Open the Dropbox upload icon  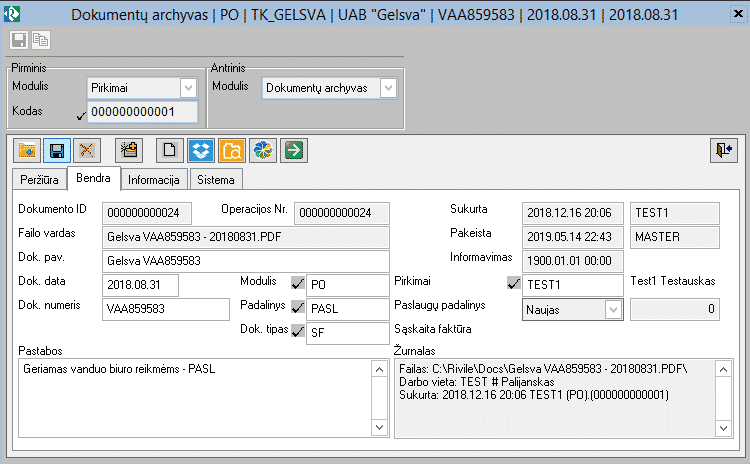201,150
